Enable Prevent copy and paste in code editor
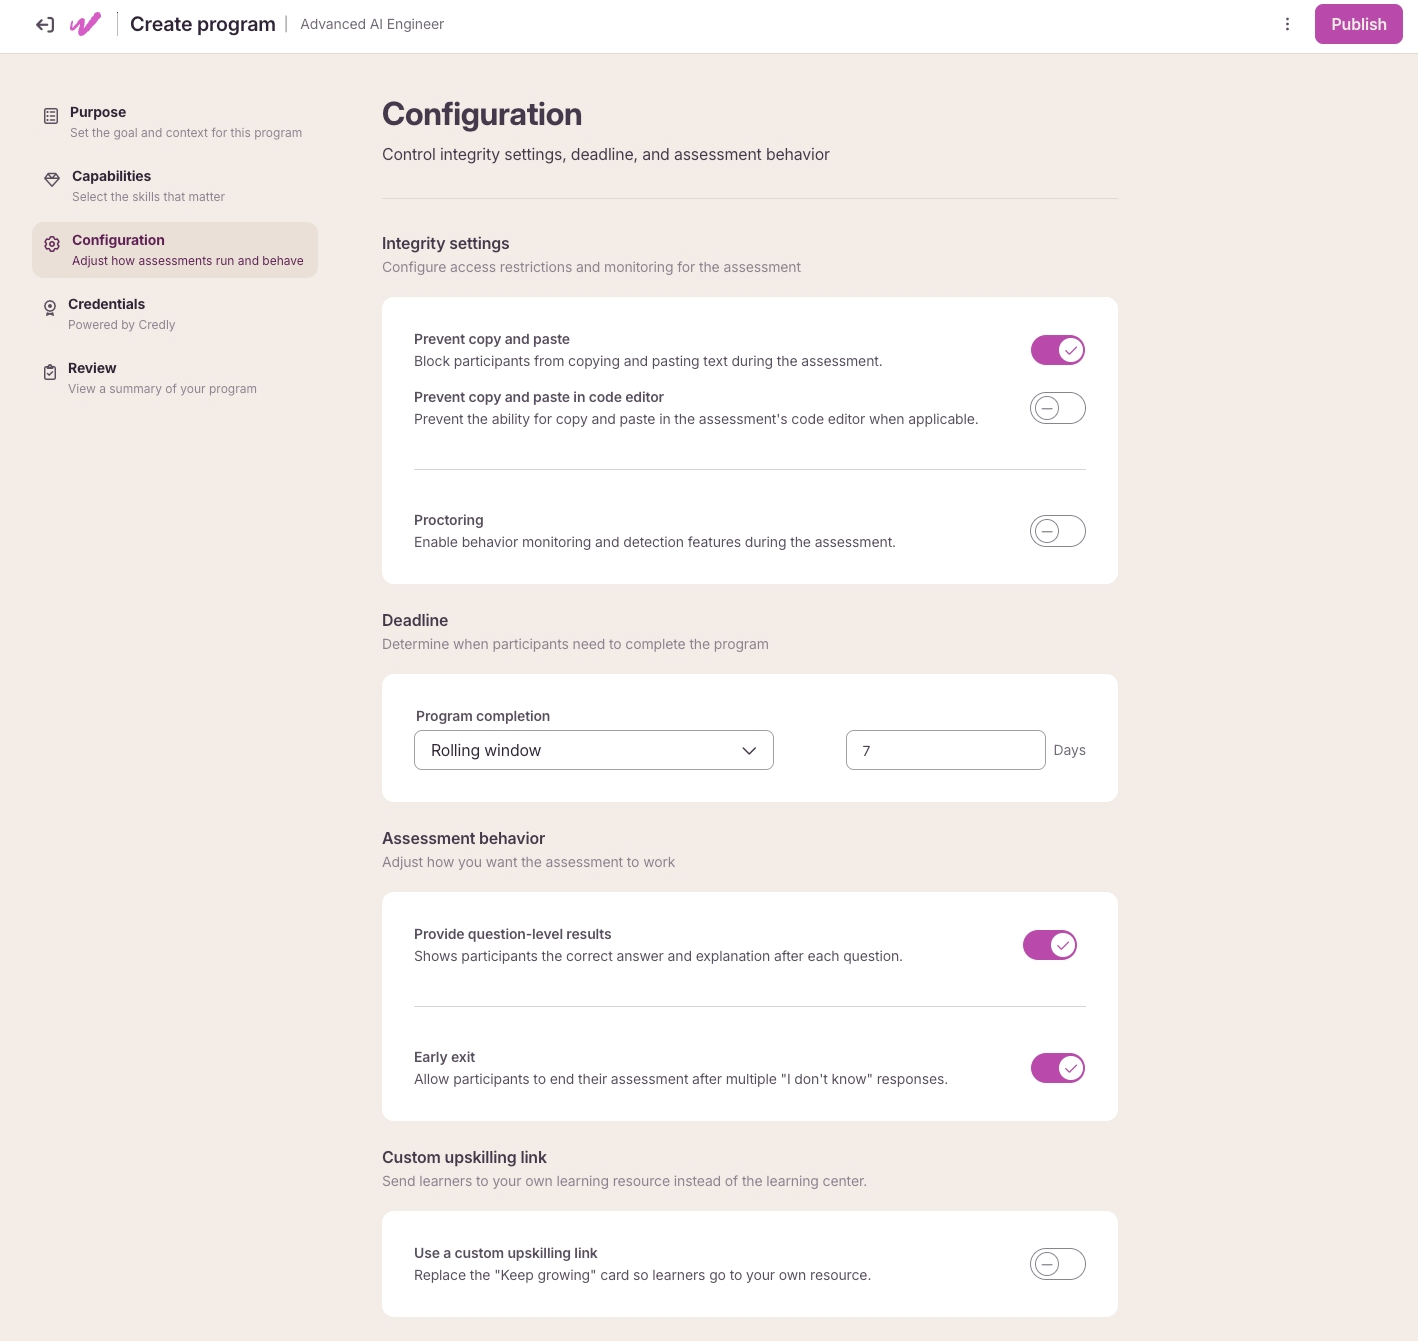 pyautogui.click(x=1058, y=408)
